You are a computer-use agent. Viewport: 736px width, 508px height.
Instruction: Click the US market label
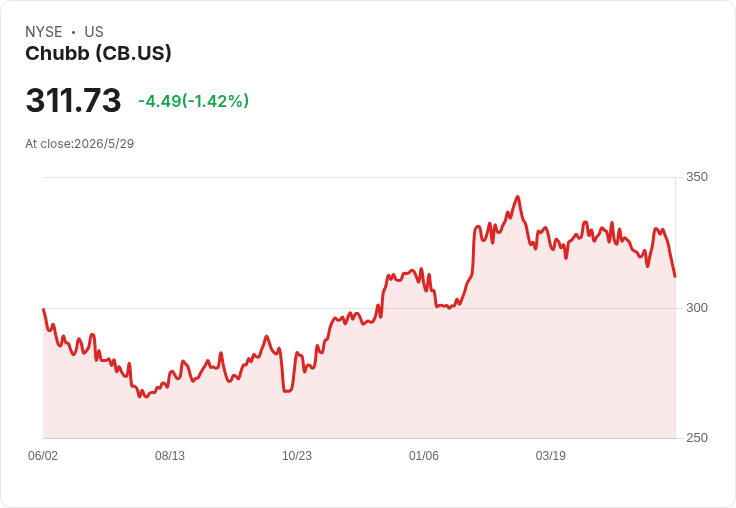pyautogui.click(x=94, y=32)
